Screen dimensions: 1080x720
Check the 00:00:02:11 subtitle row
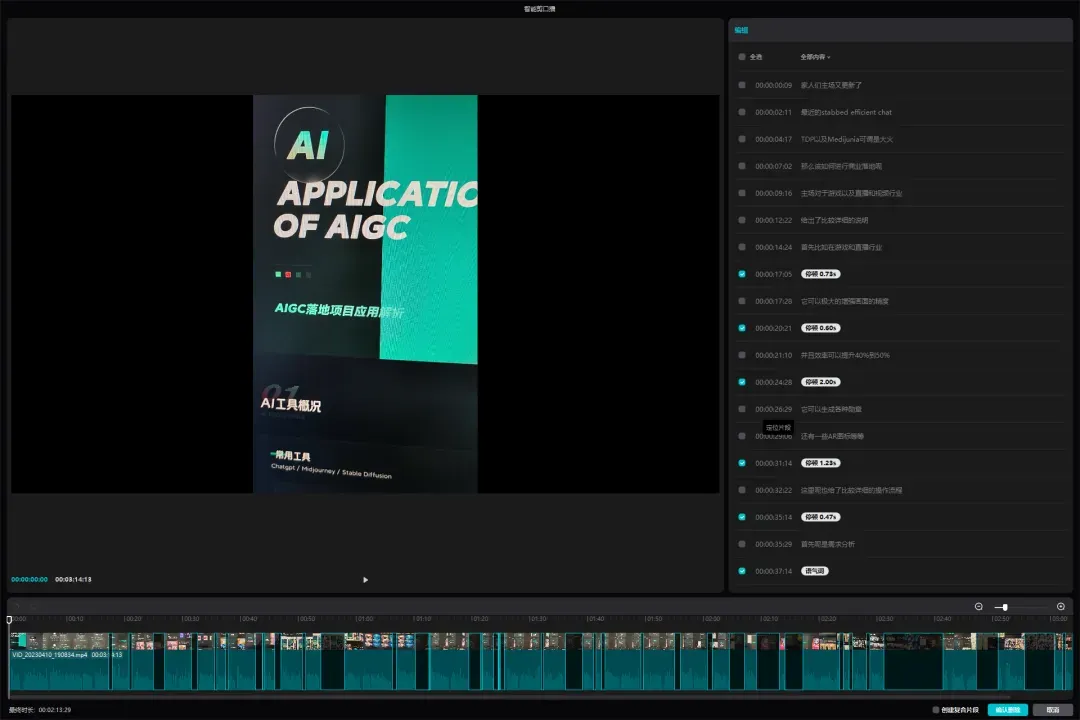click(742, 112)
